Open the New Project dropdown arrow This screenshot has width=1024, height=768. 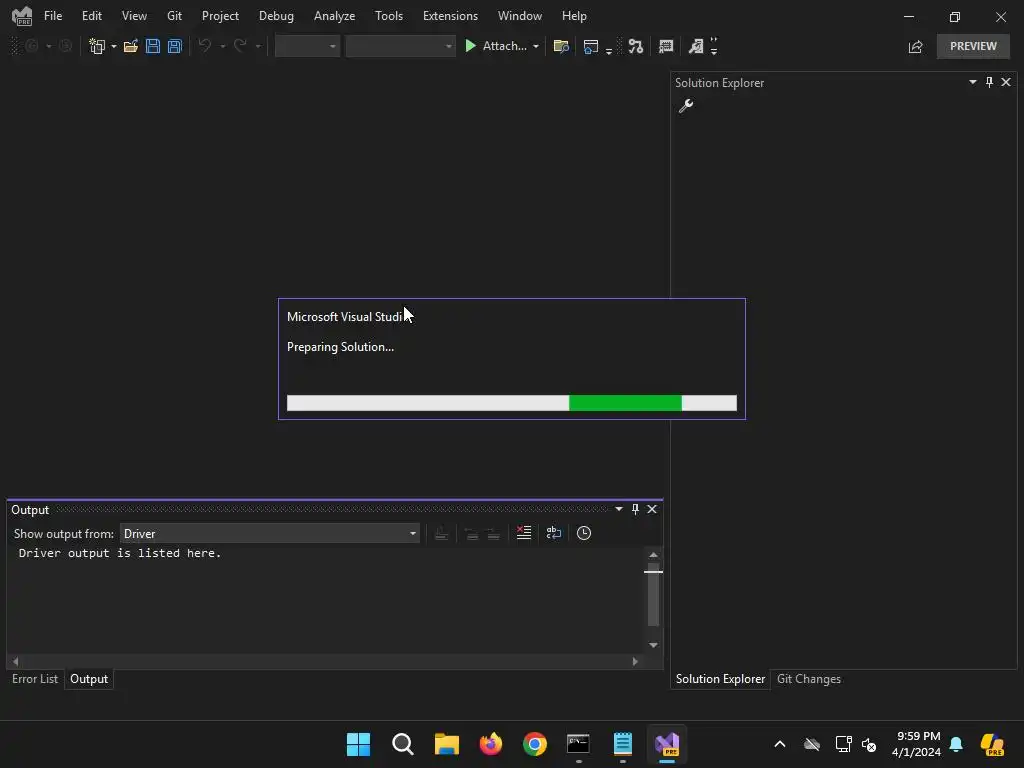[x=114, y=46]
